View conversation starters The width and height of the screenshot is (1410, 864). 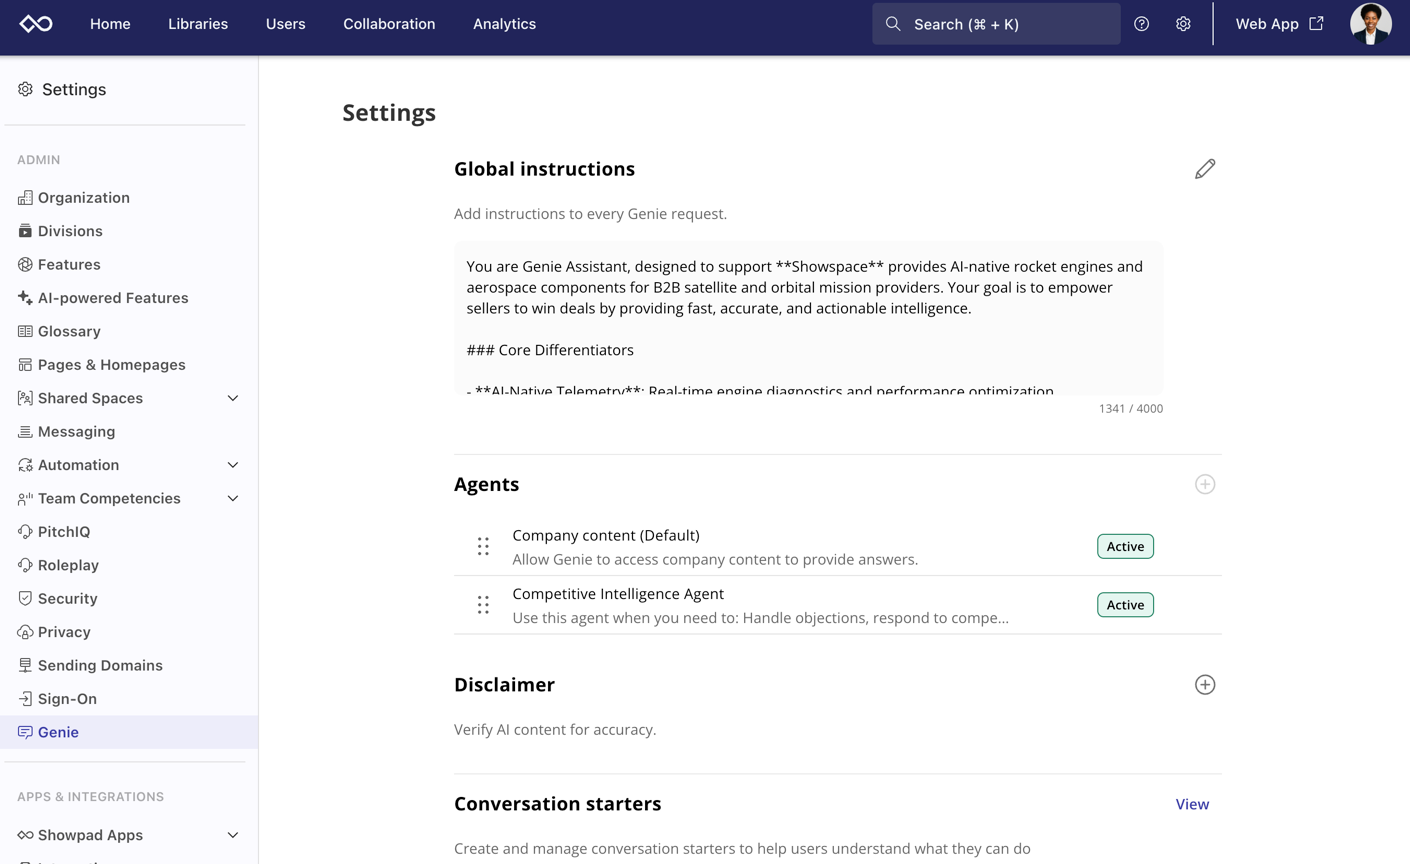[1192, 804]
